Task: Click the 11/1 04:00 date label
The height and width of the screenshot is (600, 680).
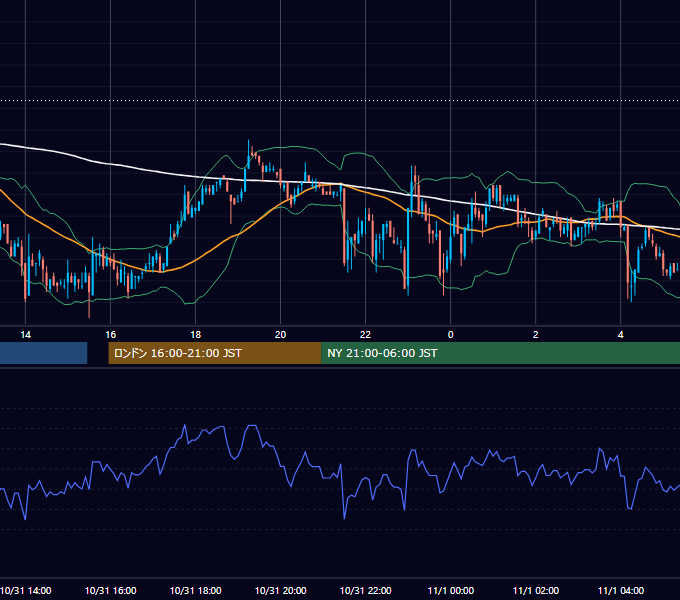Action: coord(621,590)
